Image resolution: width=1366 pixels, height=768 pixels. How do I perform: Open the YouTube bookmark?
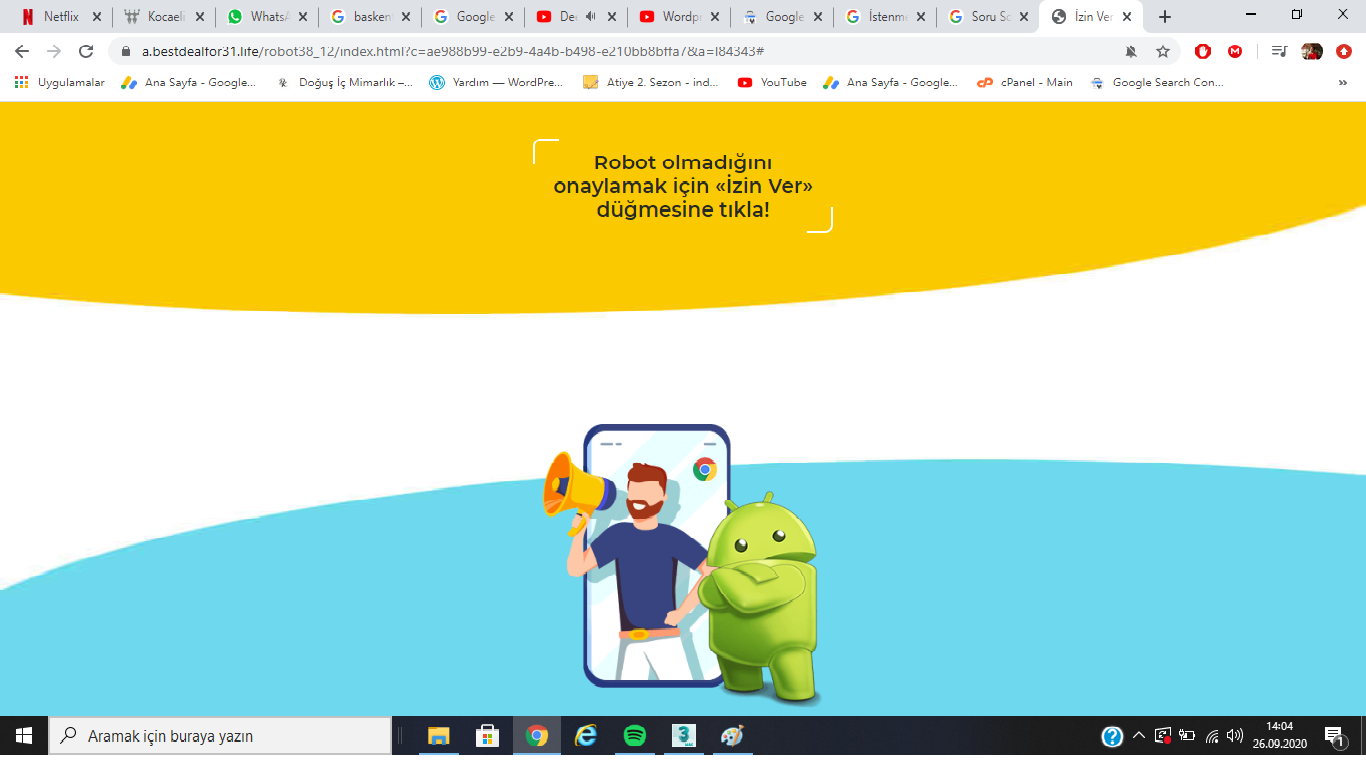pos(772,83)
